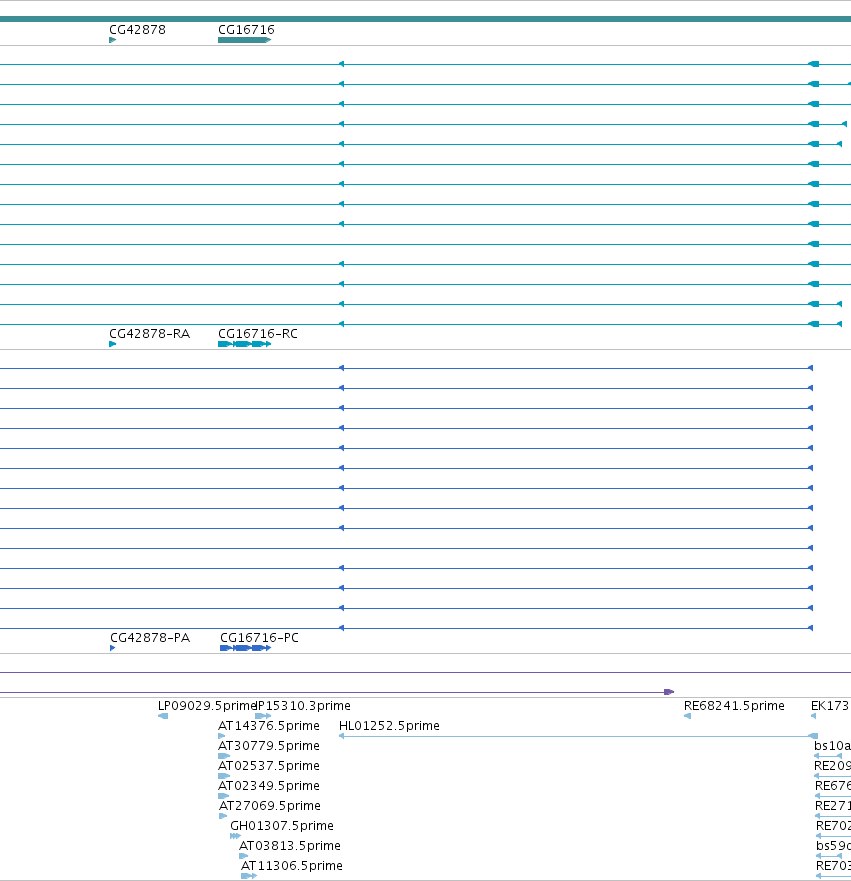
Task: Click the AT03813.5prime feature glyph
Action: click(x=243, y=856)
